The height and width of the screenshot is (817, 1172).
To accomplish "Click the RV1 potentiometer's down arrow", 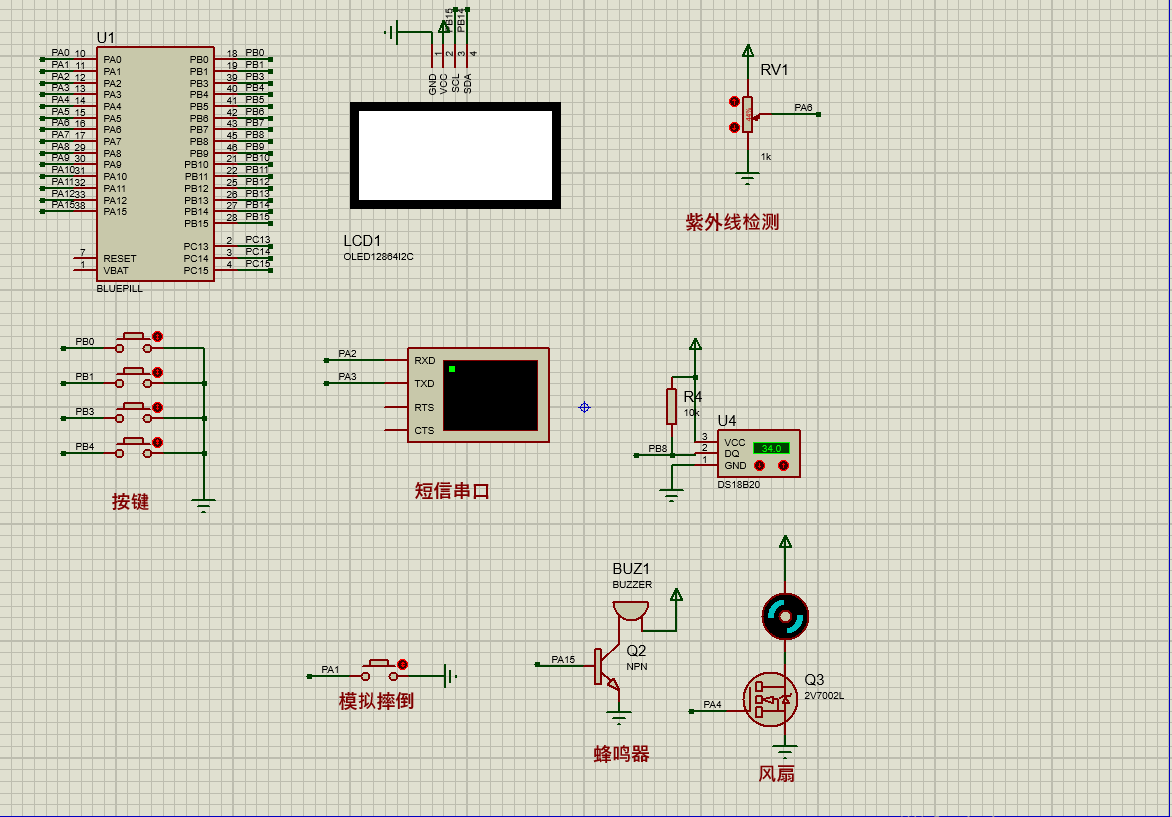I will (x=734, y=128).
